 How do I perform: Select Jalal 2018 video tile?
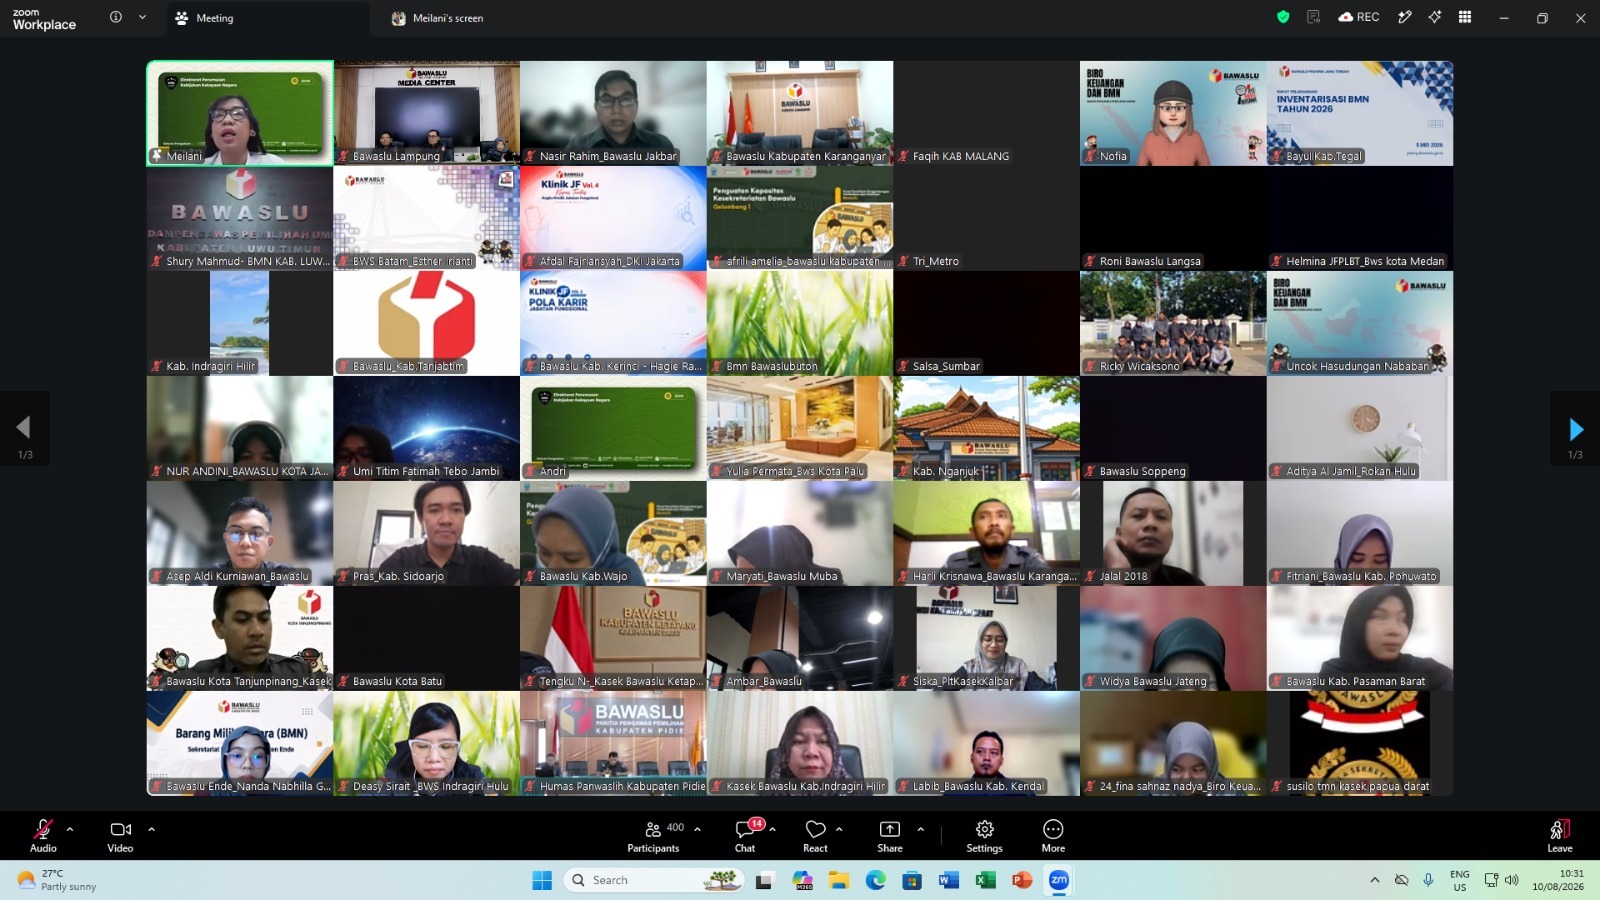1173,533
